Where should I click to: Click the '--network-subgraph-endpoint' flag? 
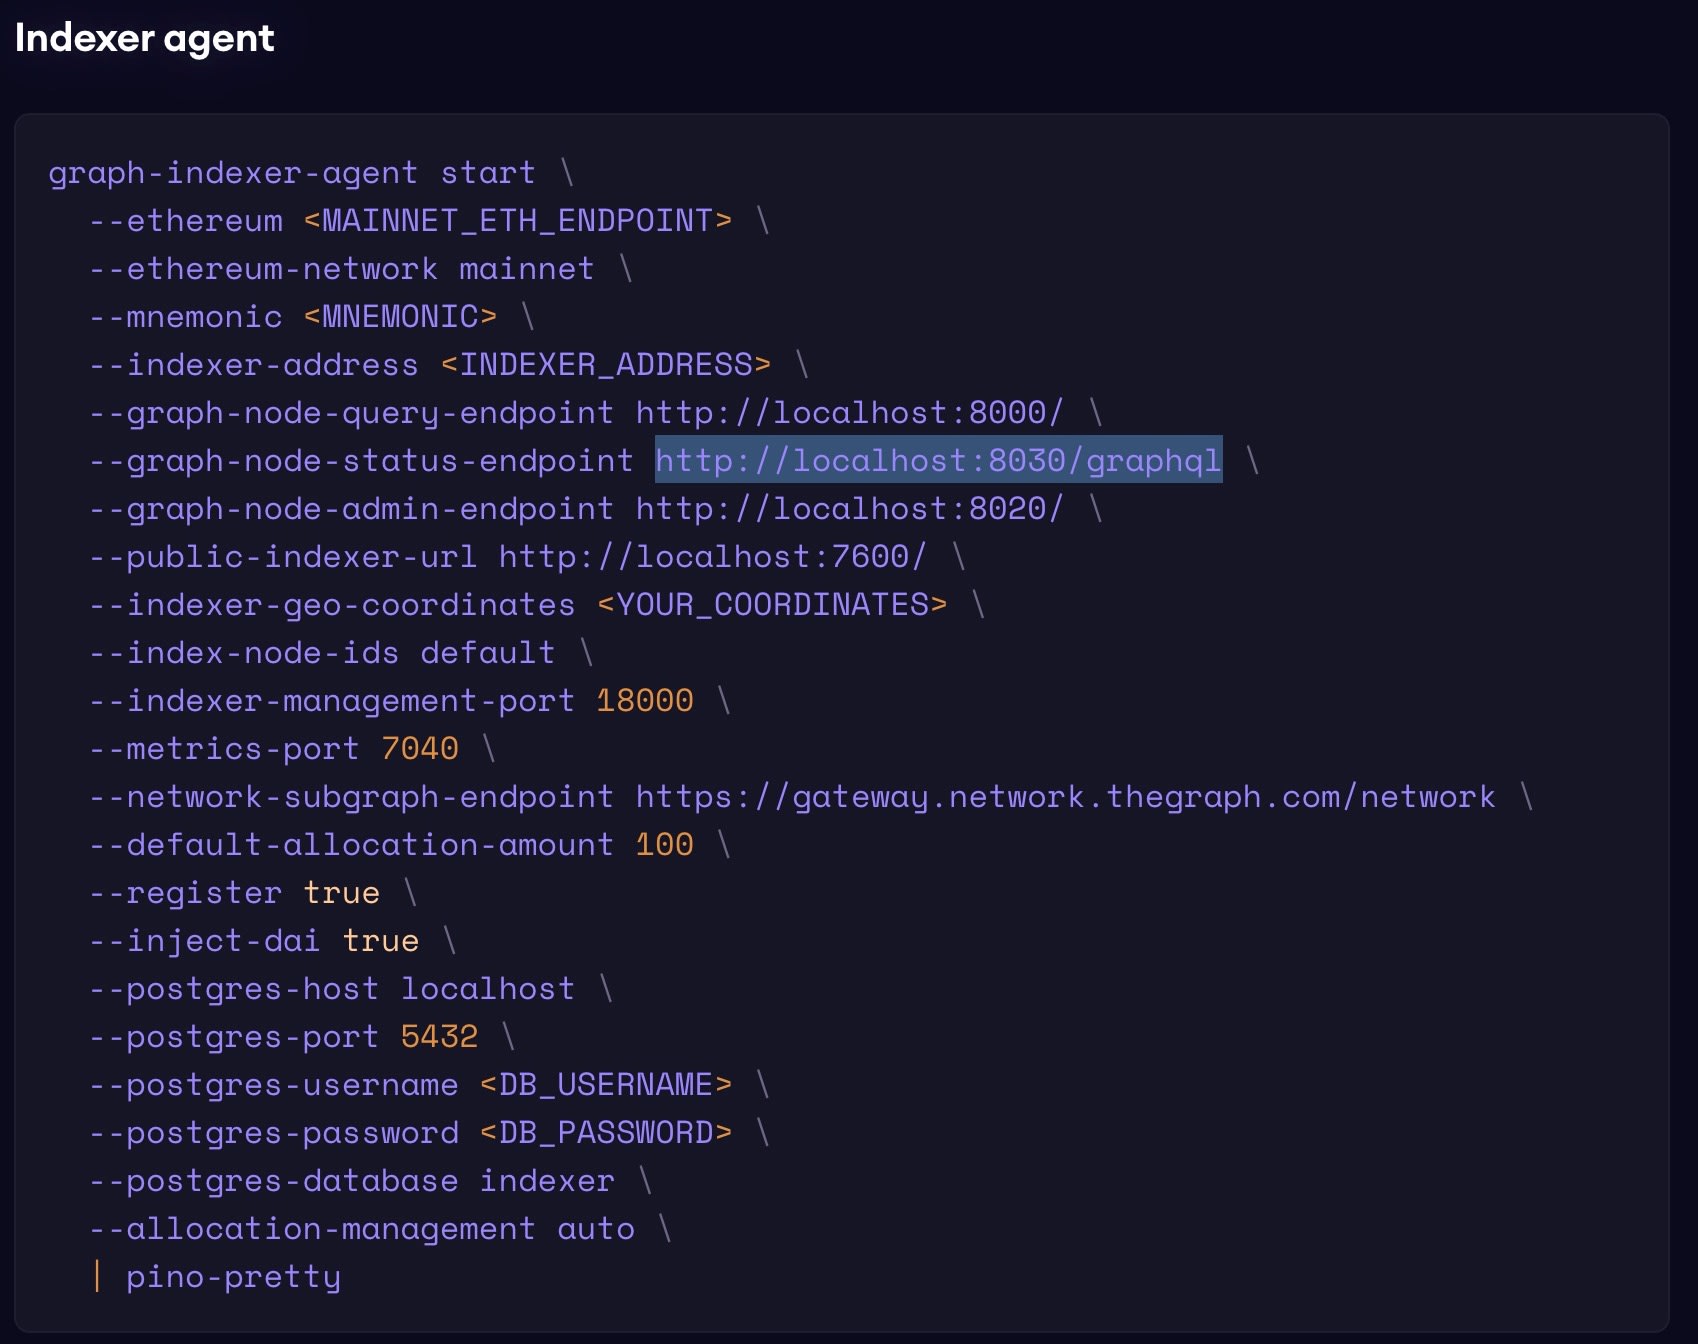(x=351, y=796)
